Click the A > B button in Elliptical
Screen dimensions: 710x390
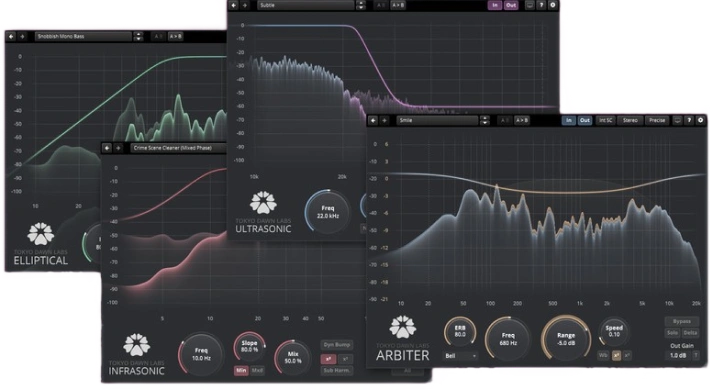tap(175, 36)
